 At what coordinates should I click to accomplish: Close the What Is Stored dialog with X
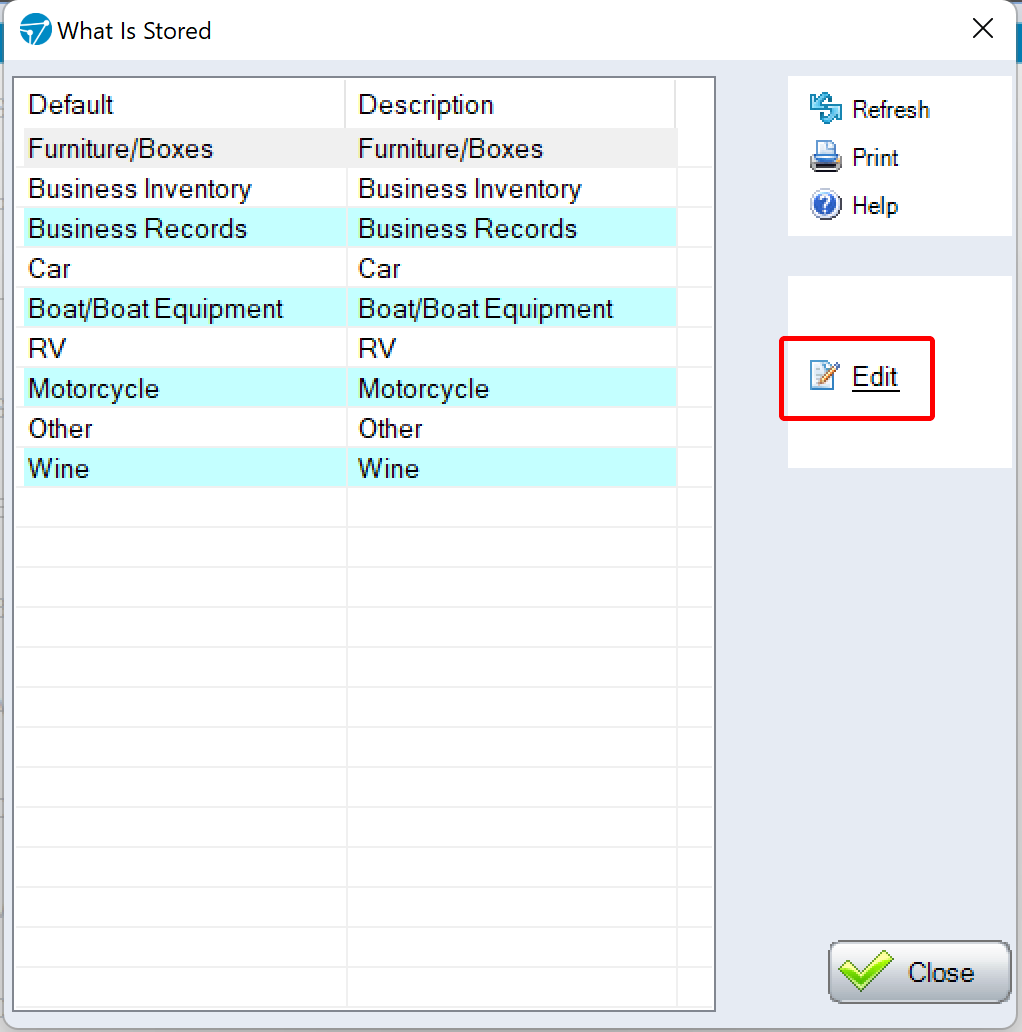[983, 28]
